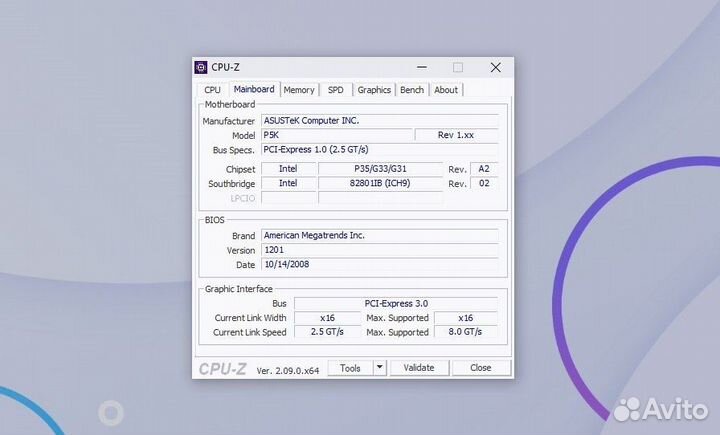720x435 pixels.
Task: Expand the Tools dropdown arrow
Action: click(379, 368)
